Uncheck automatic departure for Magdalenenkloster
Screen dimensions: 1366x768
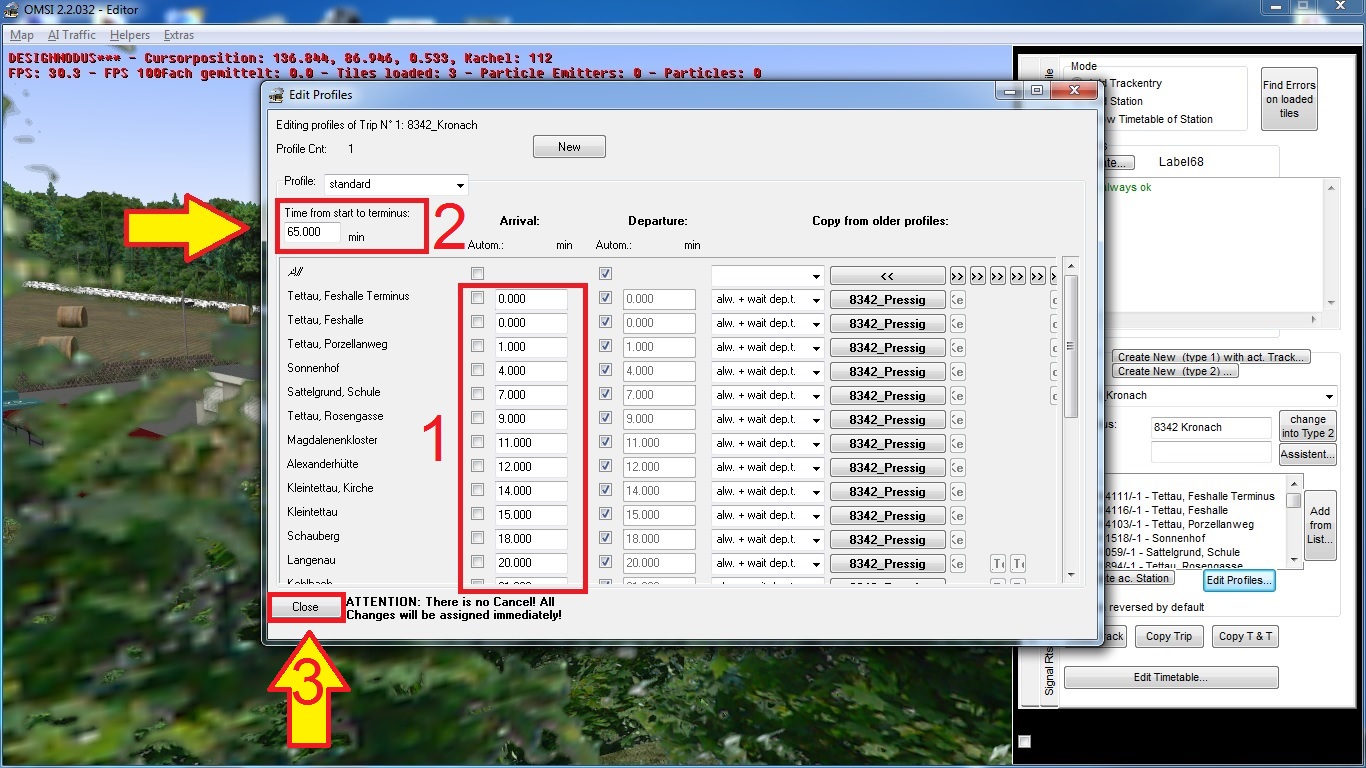605,442
